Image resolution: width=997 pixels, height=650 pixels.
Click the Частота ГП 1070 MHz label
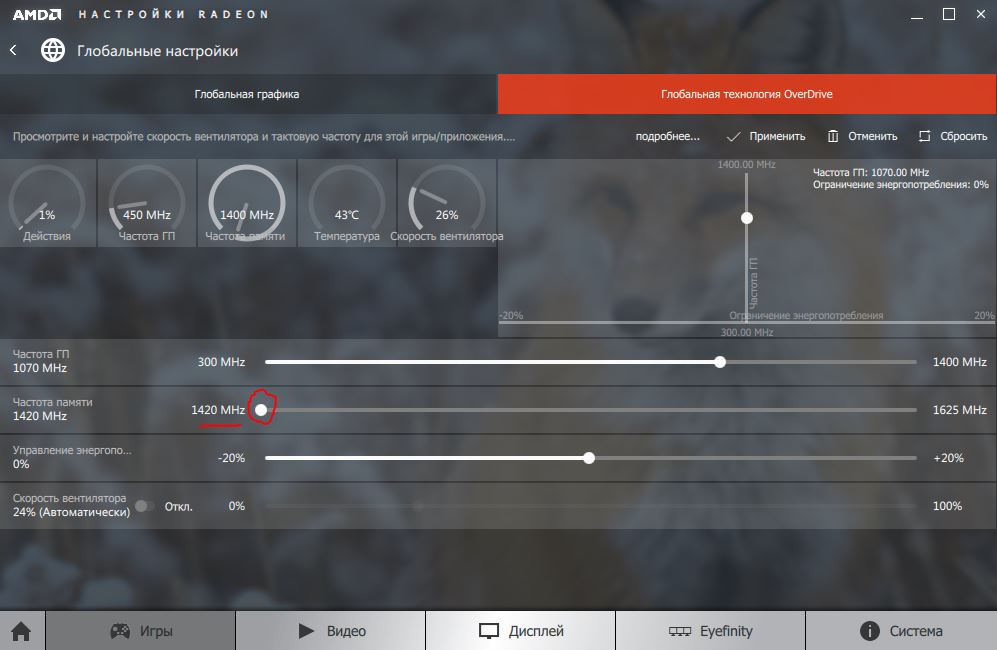40,361
